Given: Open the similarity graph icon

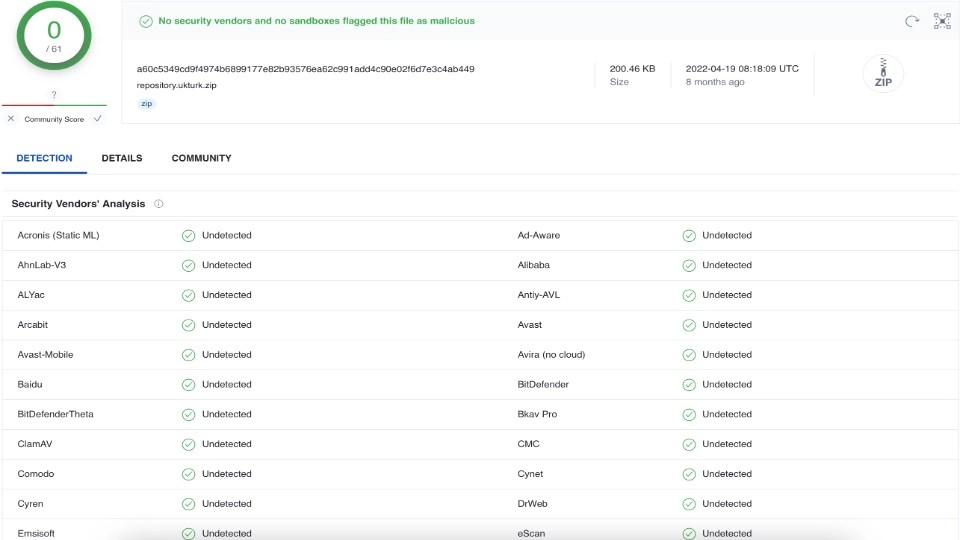Looking at the screenshot, I should point(942,21).
